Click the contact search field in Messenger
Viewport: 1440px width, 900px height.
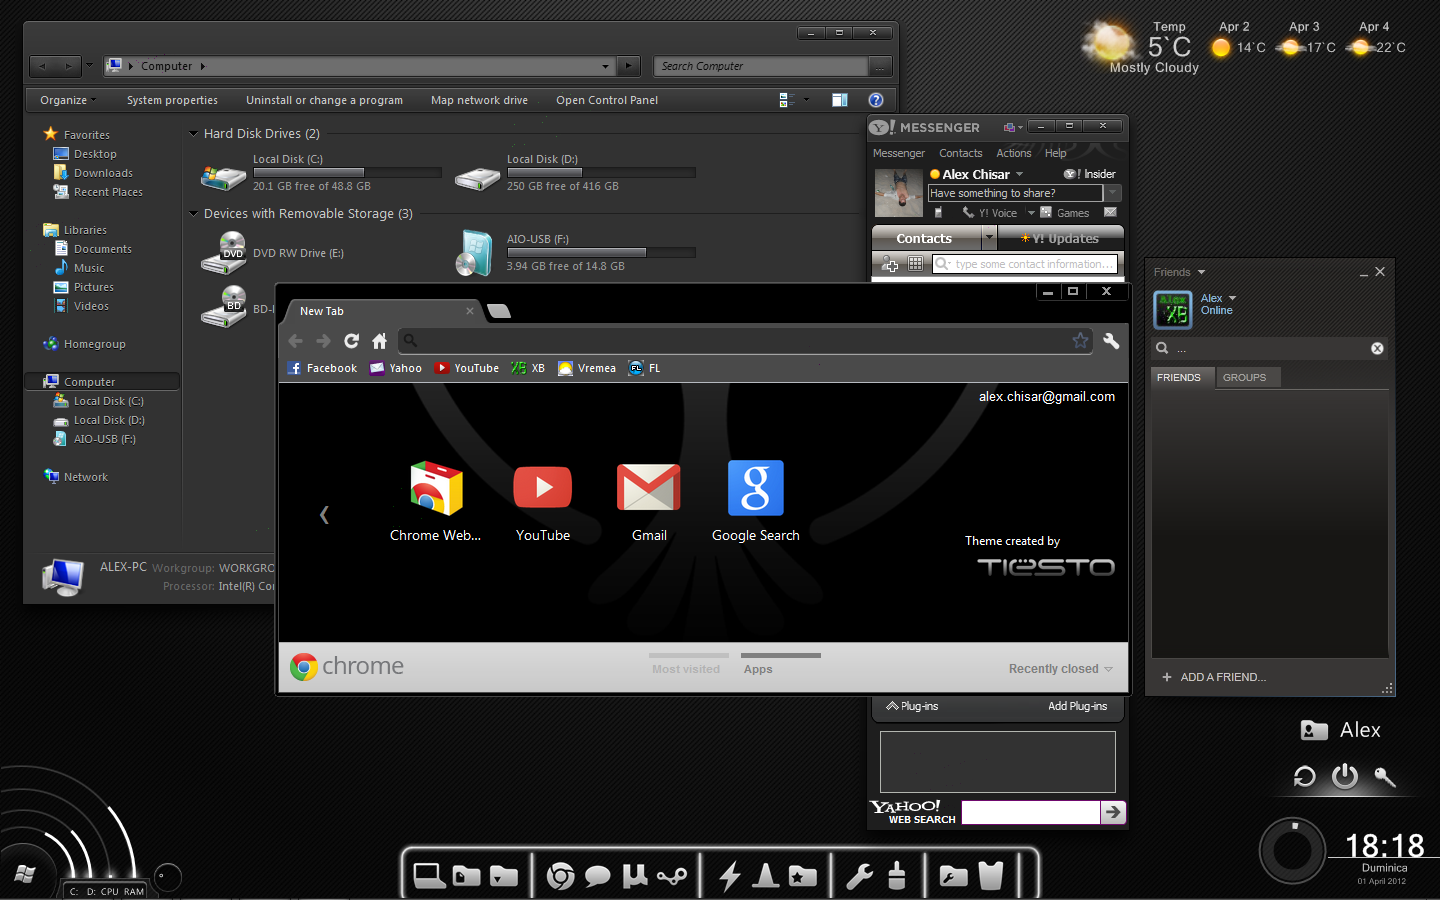pos(1025,264)
